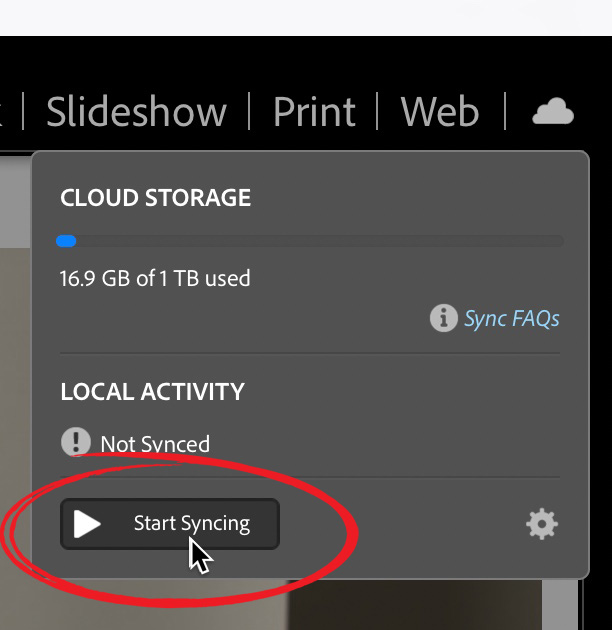Click the info icon beside Sync FAQs

pyautogui.click(x=444, y=318)
